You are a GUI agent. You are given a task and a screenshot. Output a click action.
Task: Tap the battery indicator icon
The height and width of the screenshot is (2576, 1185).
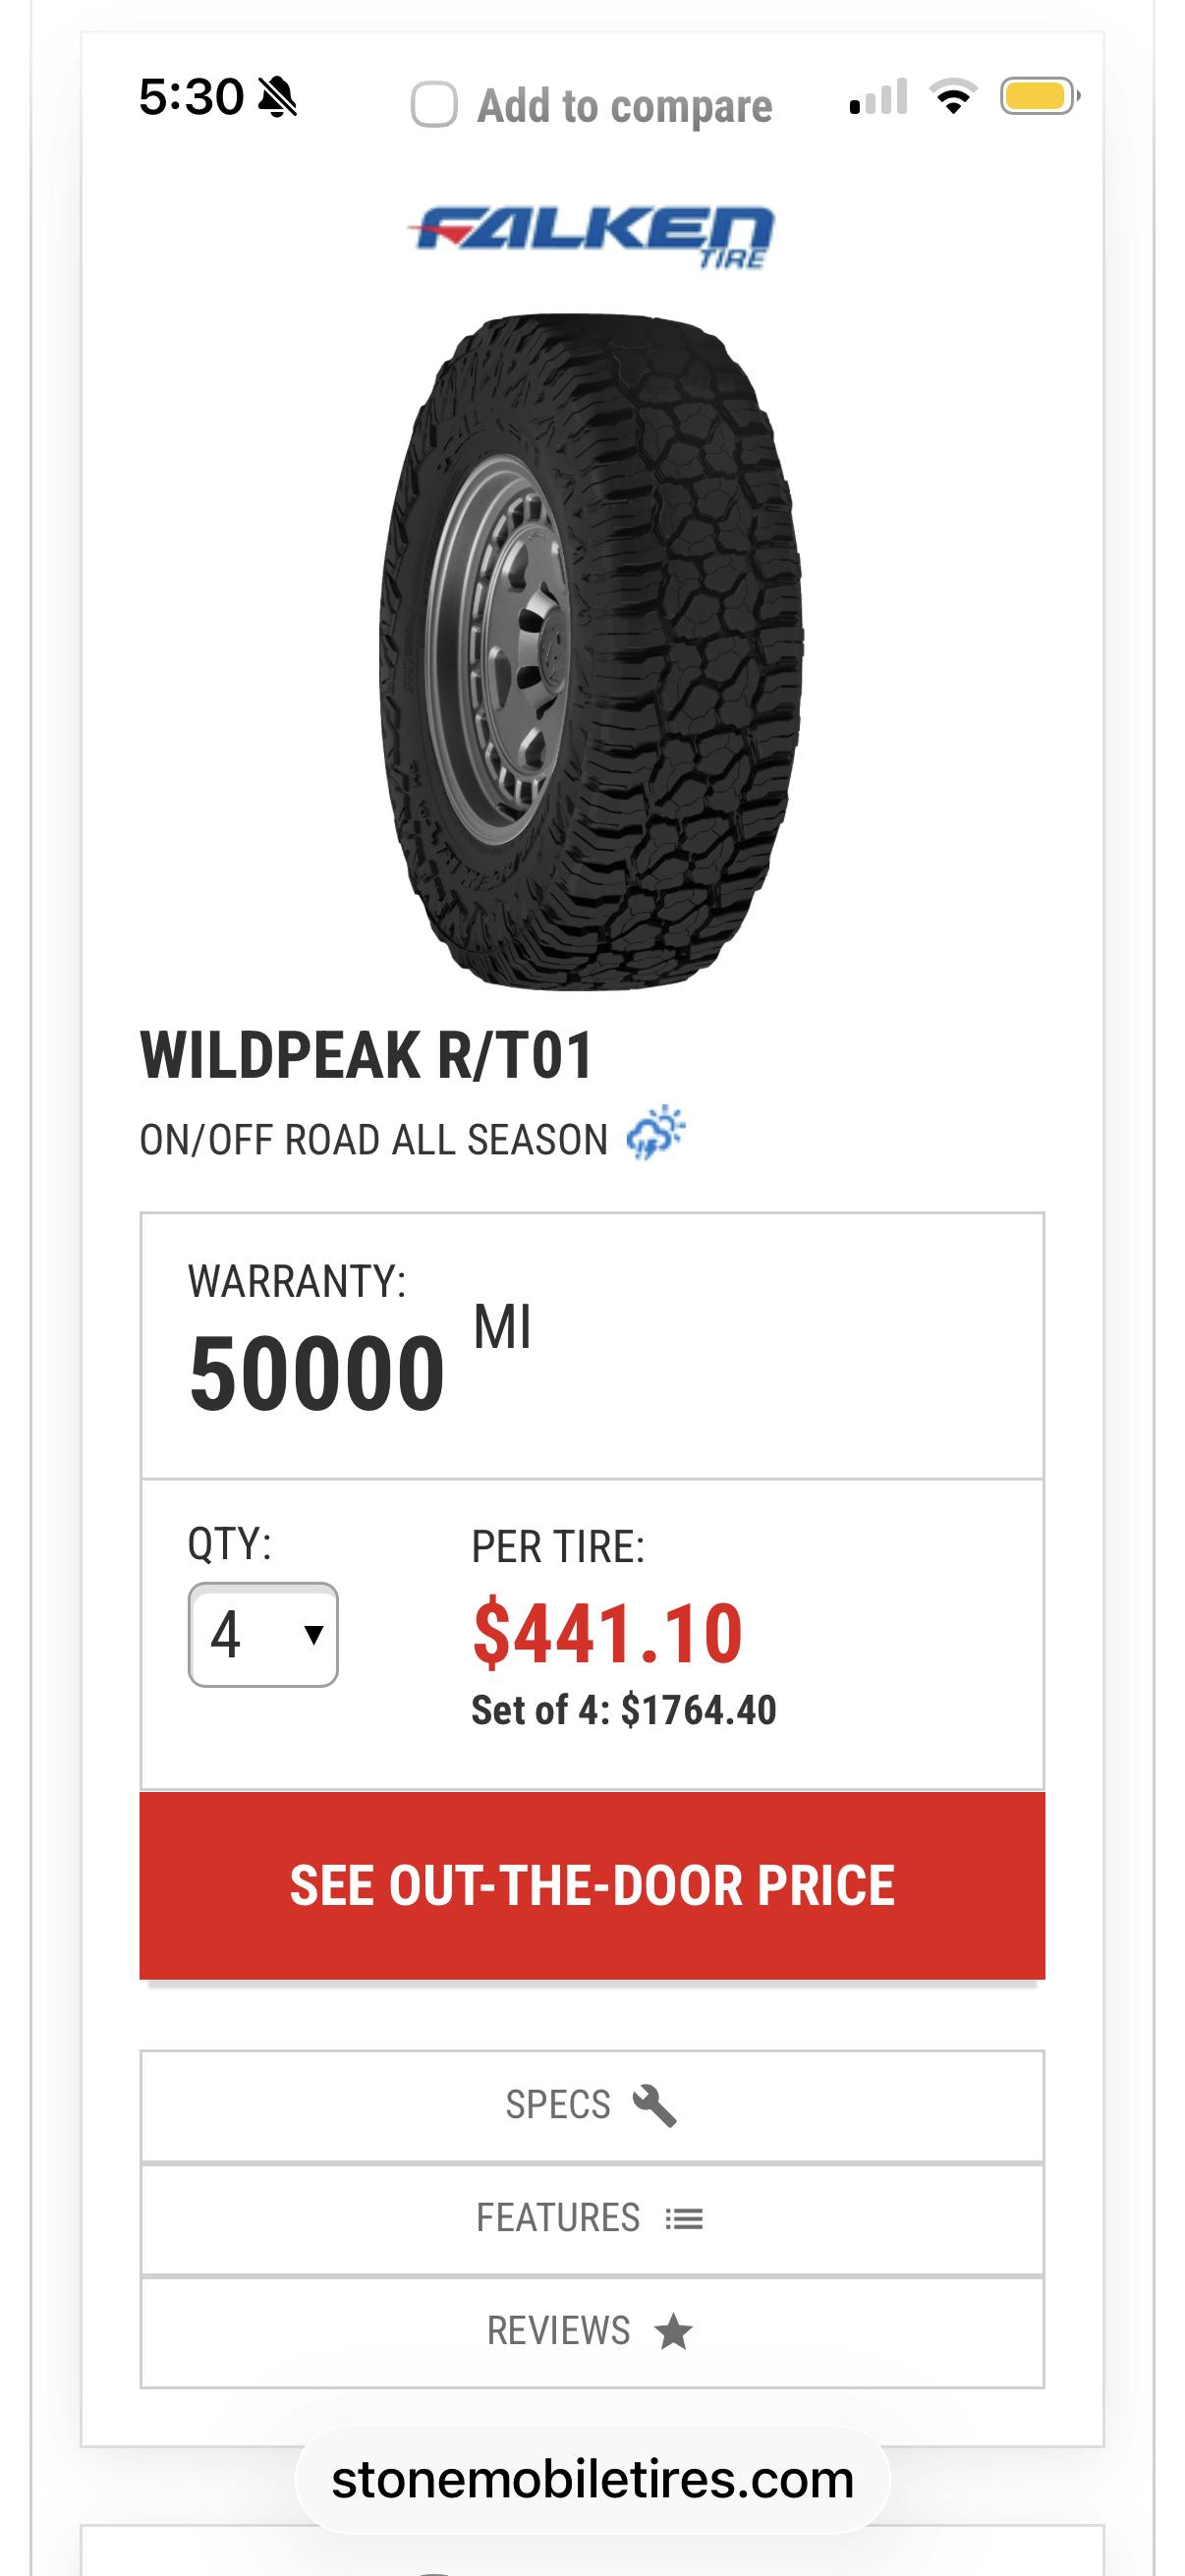click(x=1039, y=97)
